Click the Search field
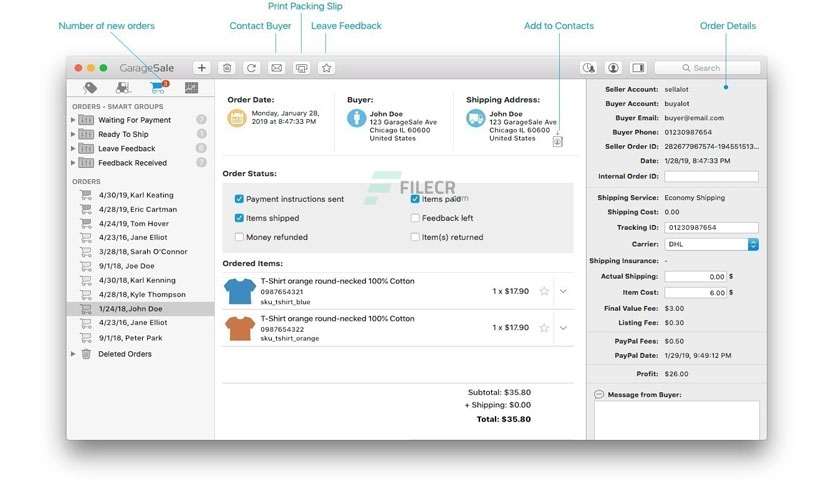This screenshot has height=484, width=836. [x=707, y=68]
